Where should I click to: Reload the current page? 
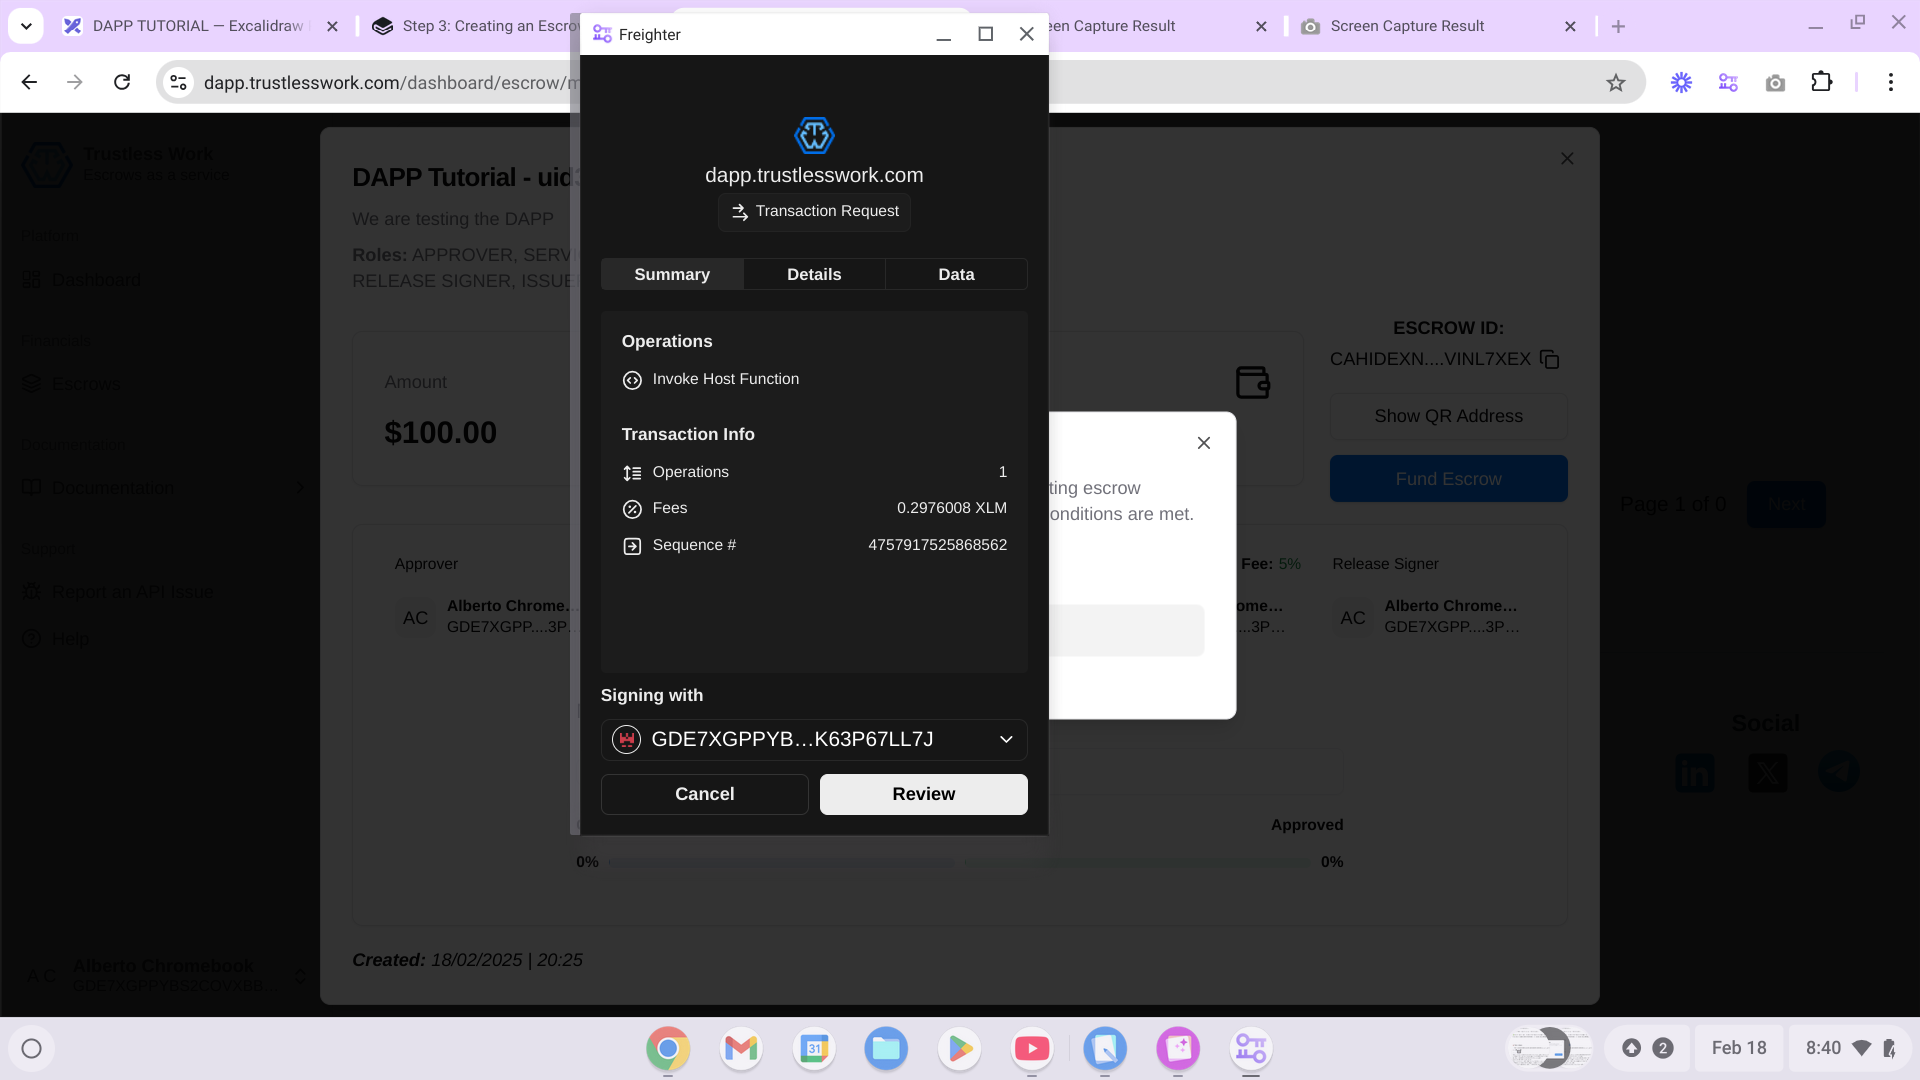[122, 83]
